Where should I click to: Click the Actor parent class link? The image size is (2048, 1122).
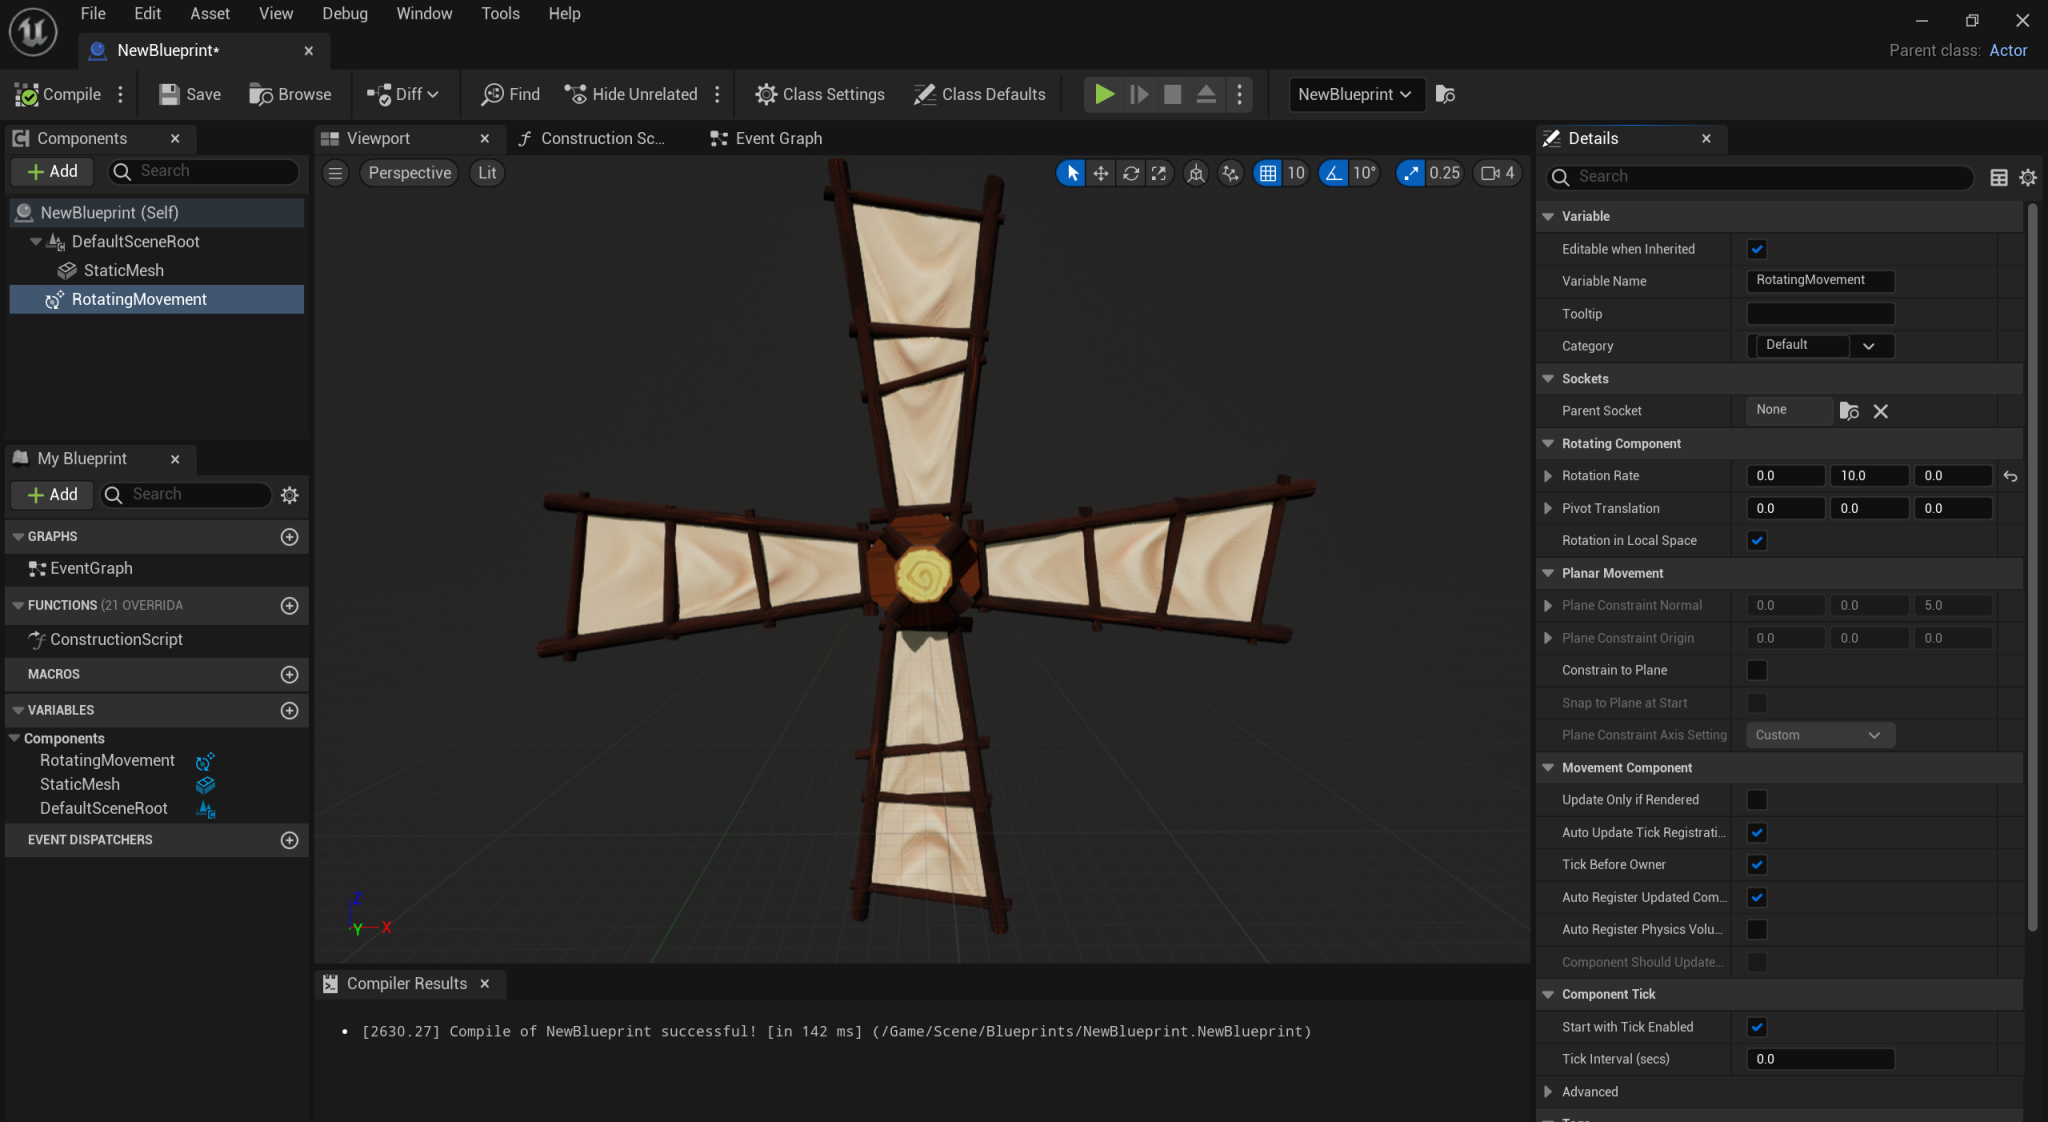tap(2008, 50)
